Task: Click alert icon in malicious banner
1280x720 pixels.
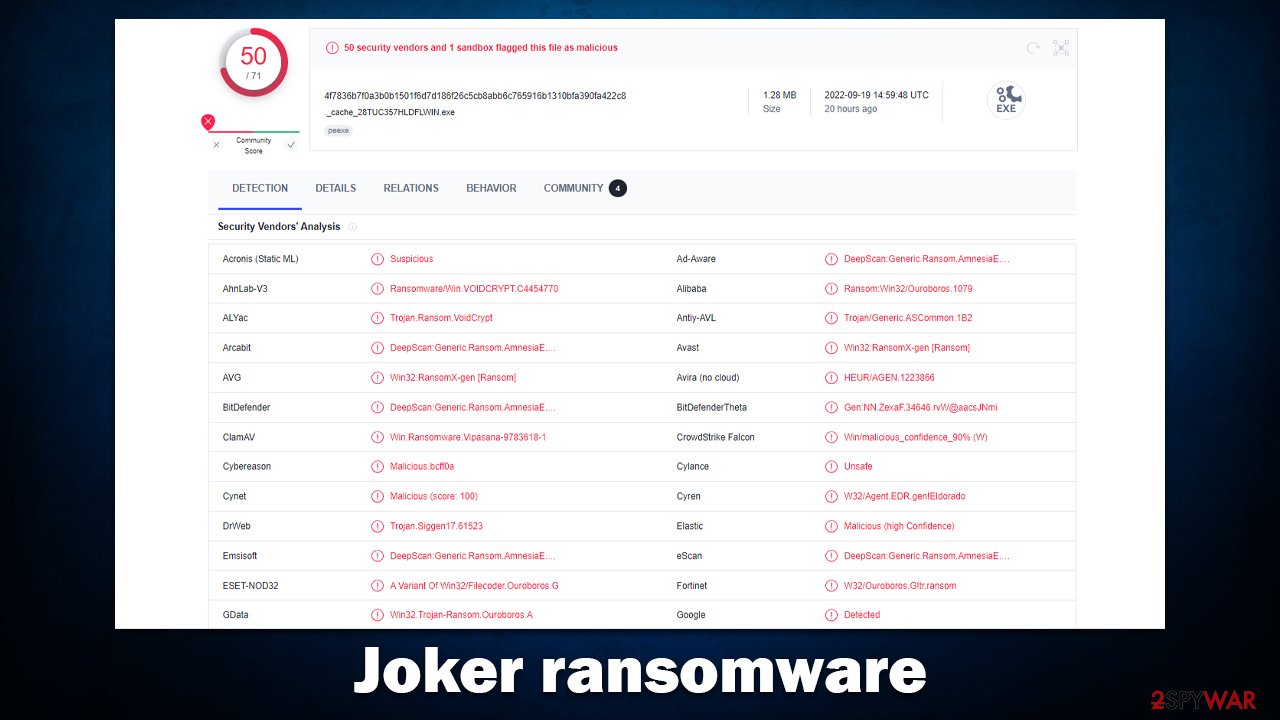Action: (x=332, y=48)
